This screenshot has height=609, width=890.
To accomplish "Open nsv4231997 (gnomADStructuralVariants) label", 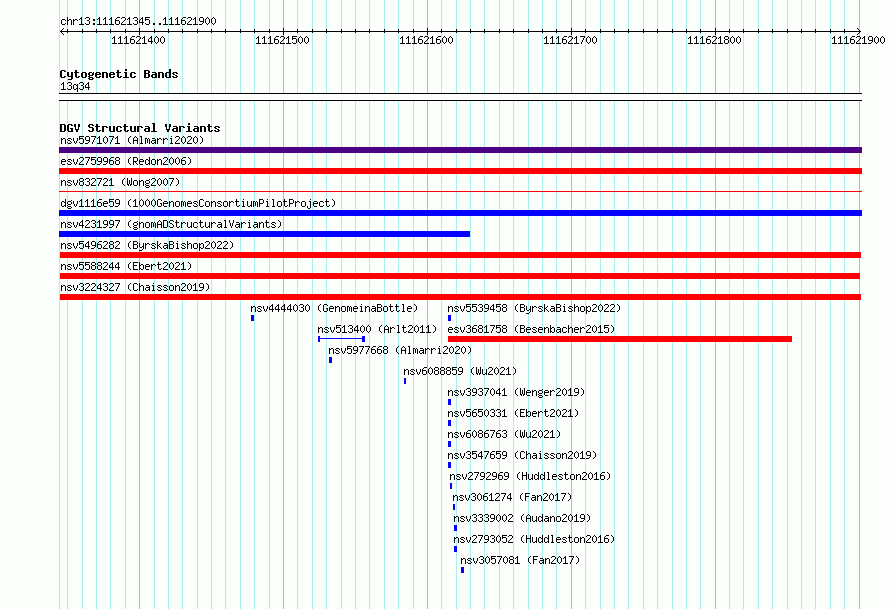I will point(171,224).
